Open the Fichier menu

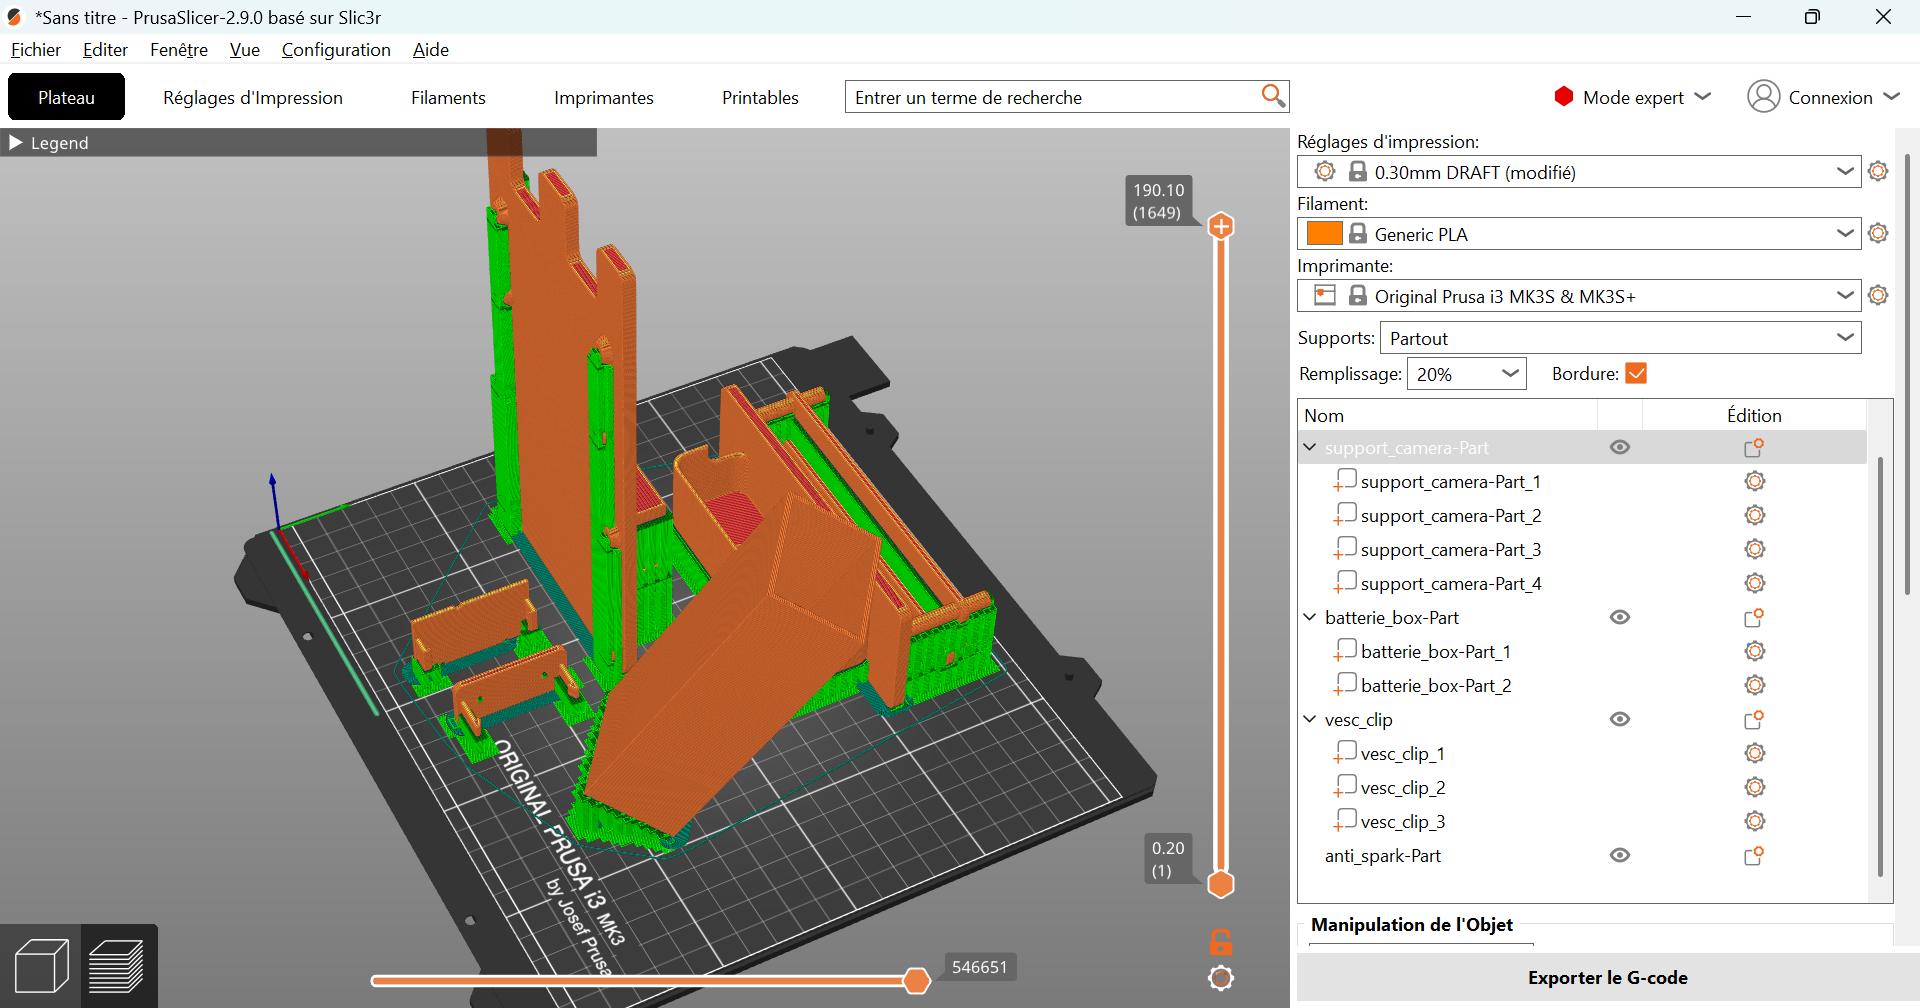pyautogui.click(x=36, y=50)
